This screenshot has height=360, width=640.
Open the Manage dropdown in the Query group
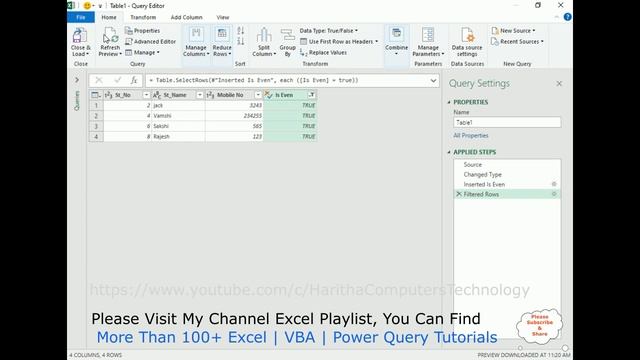[x=142, y=53]
